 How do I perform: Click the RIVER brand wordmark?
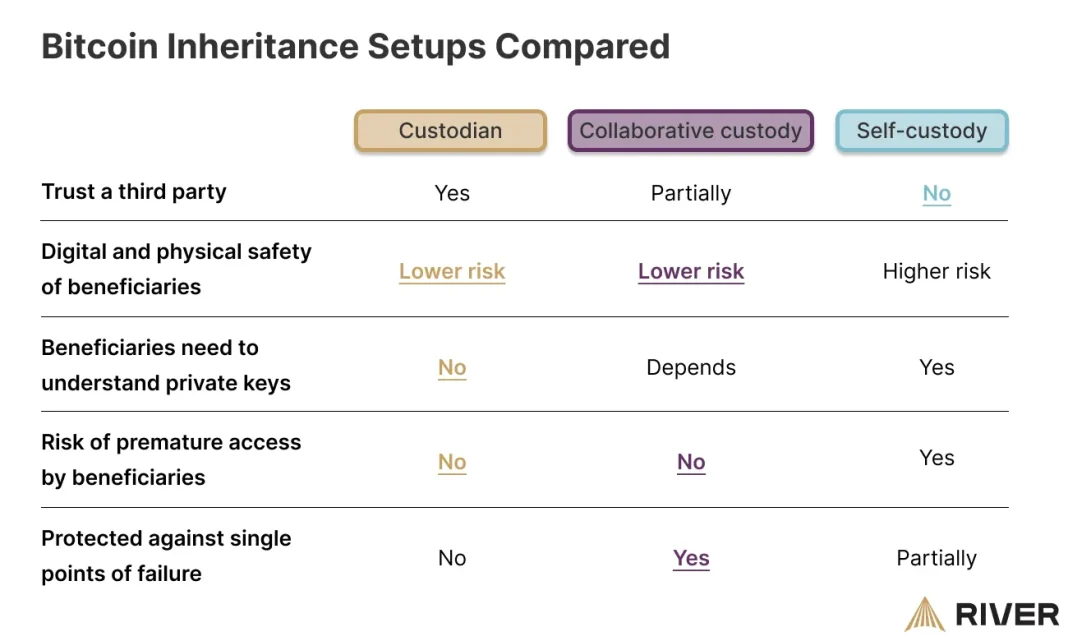click(1007, 614)
